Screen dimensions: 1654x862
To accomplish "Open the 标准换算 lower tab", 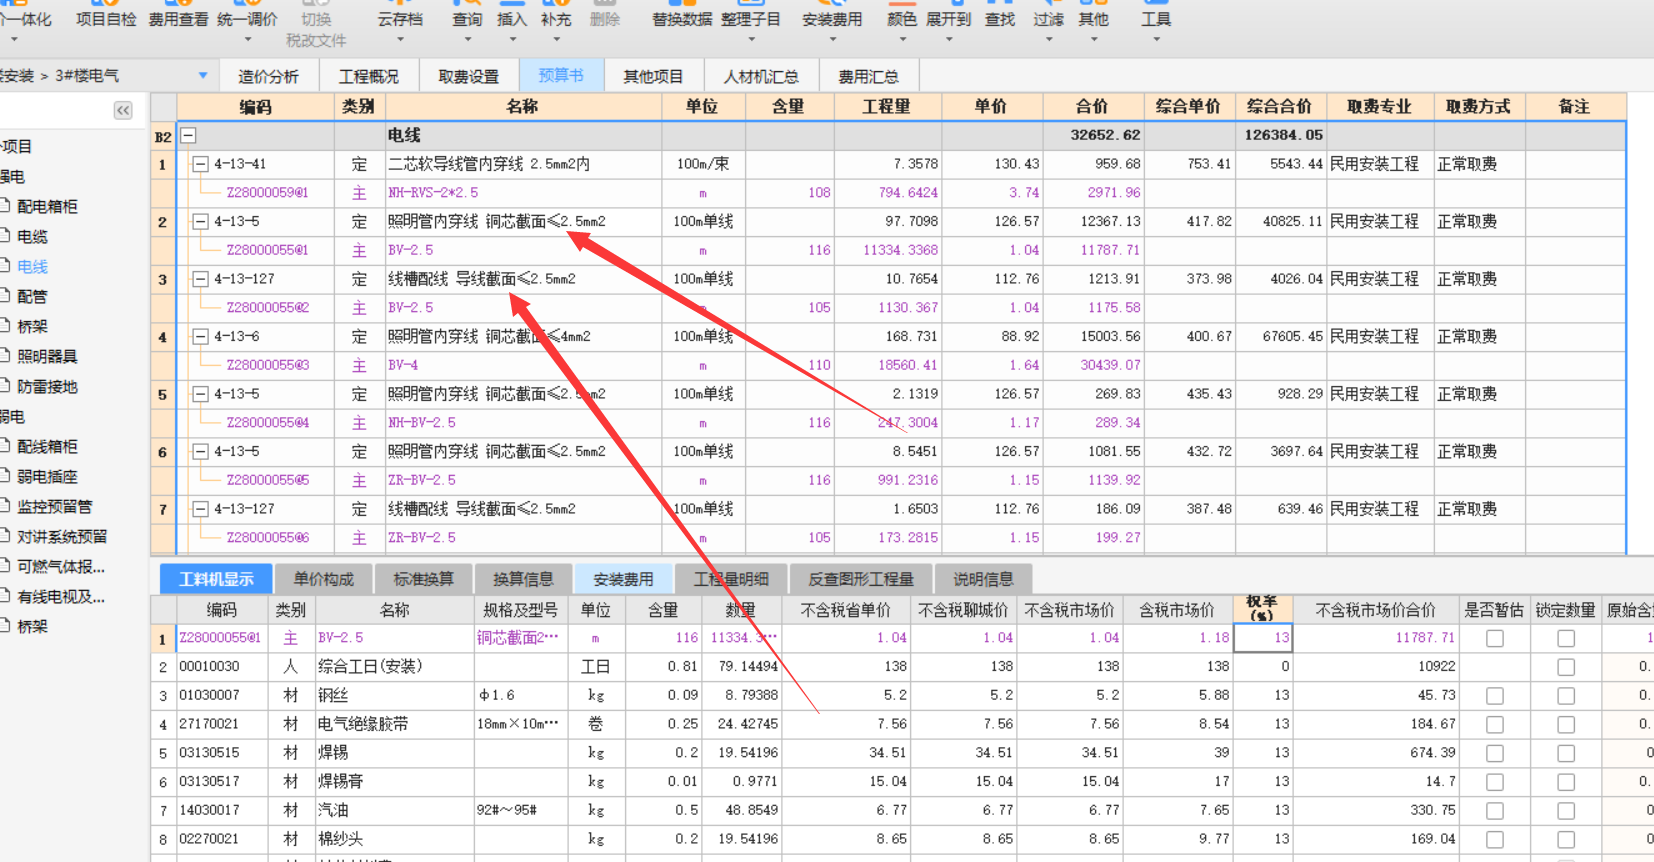I will (x=423, y=579).
